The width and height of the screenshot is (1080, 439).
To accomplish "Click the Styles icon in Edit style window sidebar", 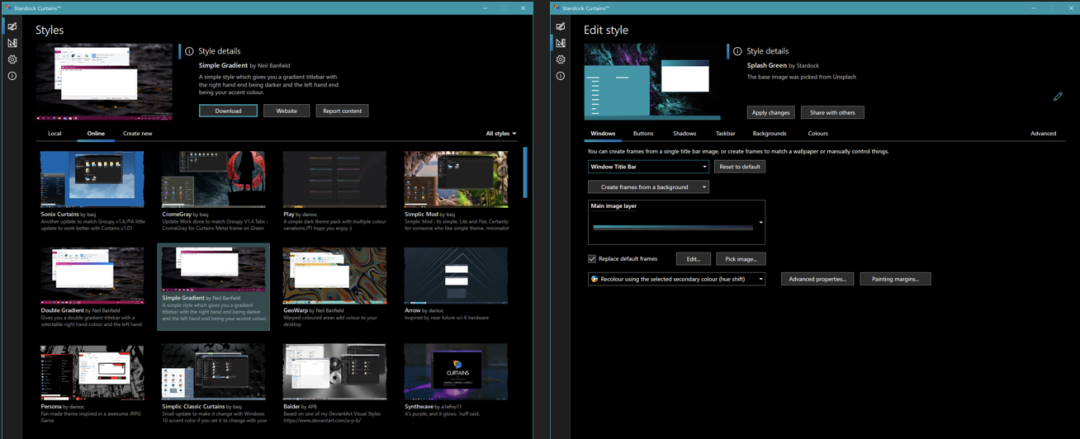I will 559,26.
